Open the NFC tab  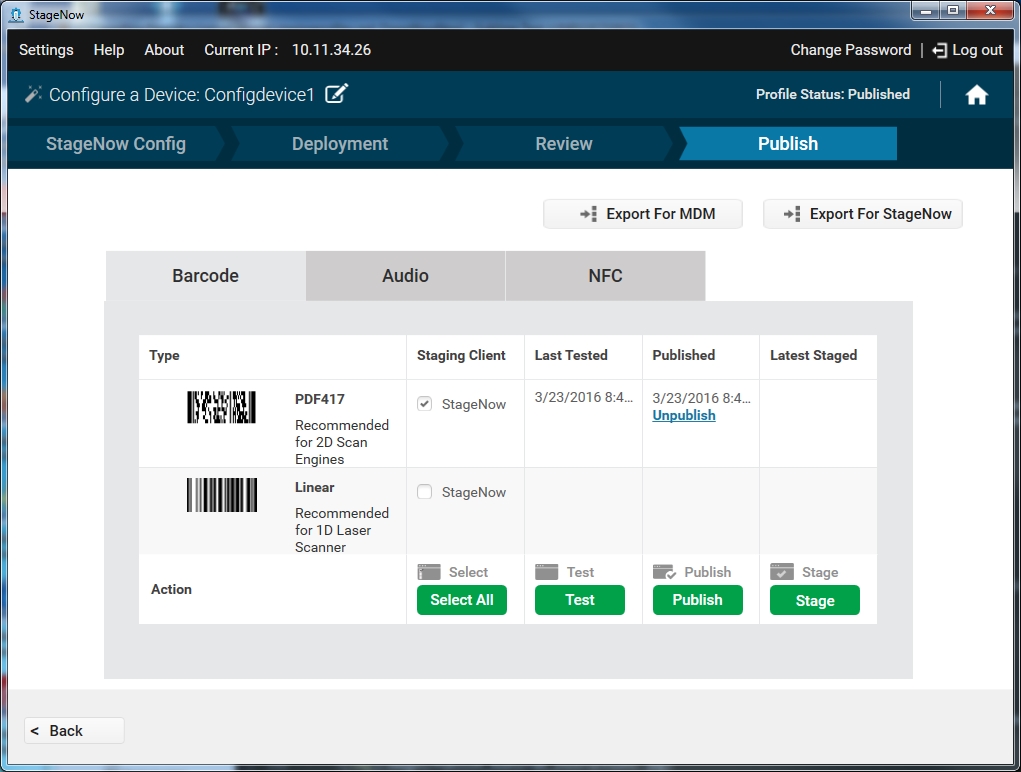[605, 276]
